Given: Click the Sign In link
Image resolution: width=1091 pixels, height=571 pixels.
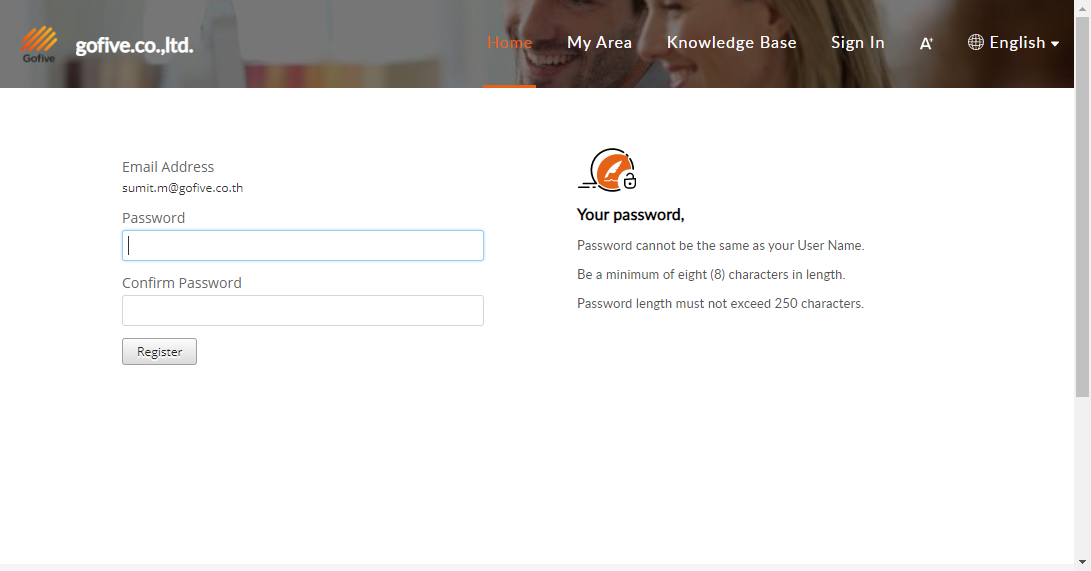Looking at the screenshot, I should point(857,42).
